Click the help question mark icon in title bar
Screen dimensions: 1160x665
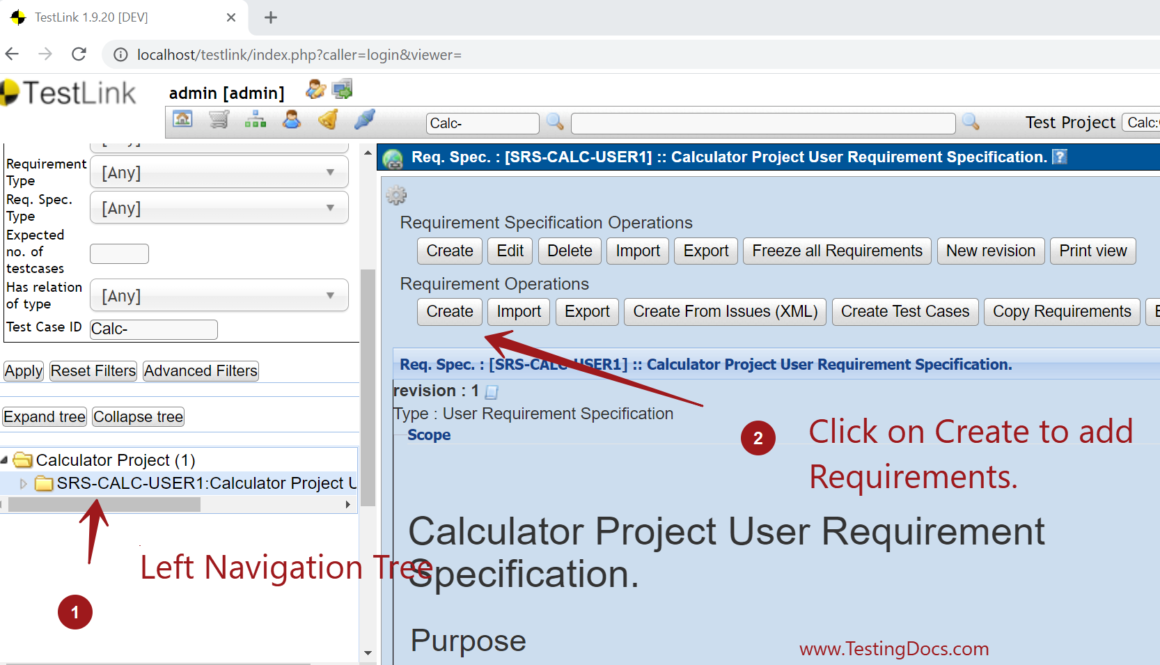(1060, 157)
